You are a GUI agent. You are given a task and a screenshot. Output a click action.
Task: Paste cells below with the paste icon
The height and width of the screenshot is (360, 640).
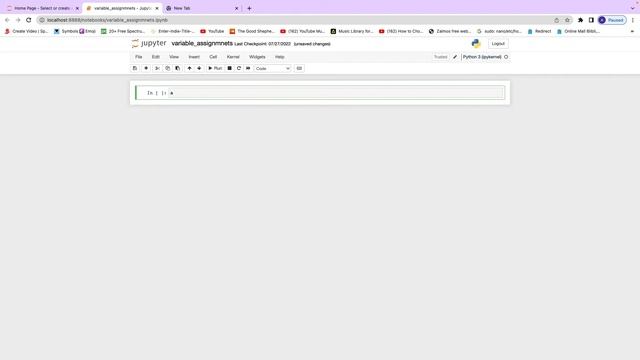178,68
